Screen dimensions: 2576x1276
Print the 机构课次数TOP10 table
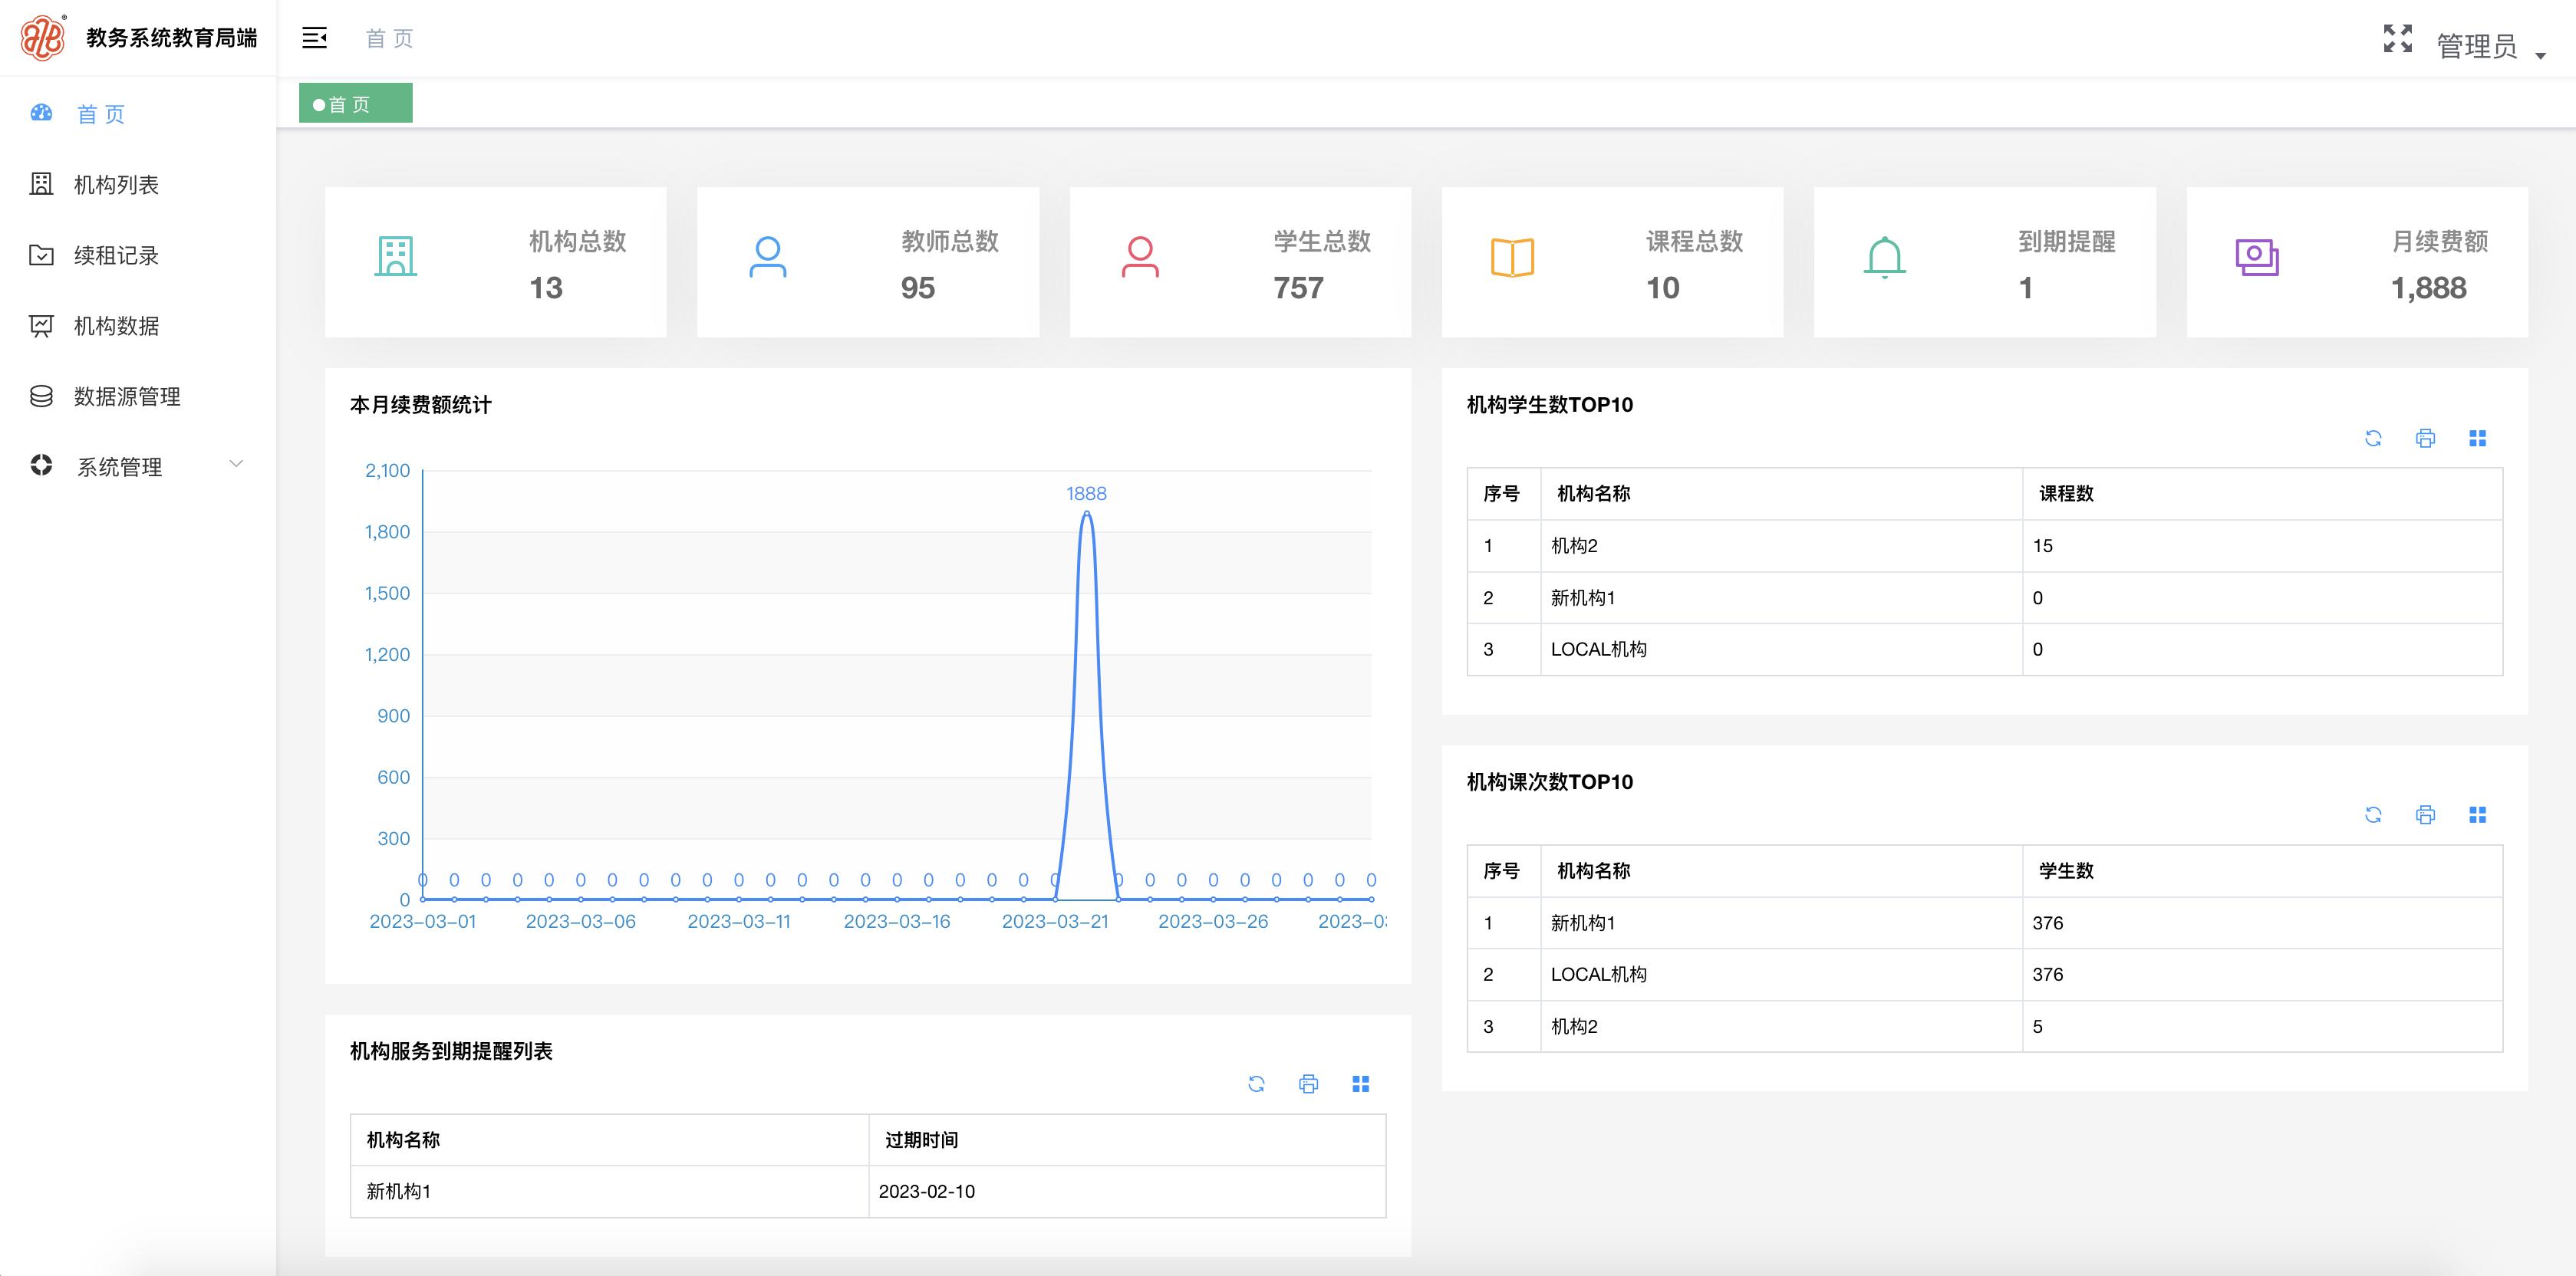[x=2425, y=815]
